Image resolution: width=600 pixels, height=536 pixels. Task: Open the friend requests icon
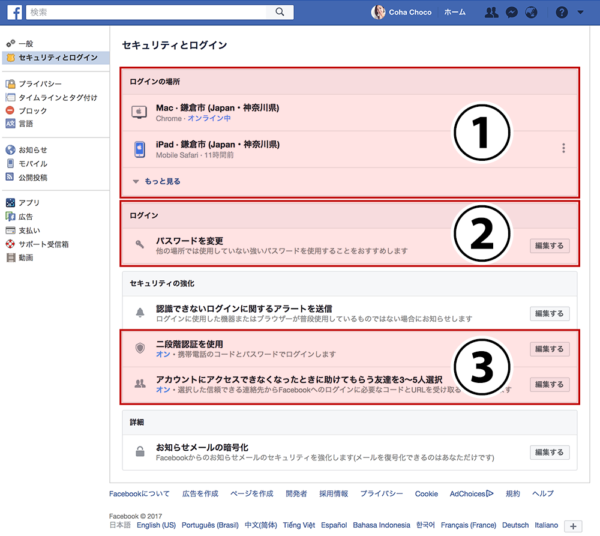click(491, 13)
